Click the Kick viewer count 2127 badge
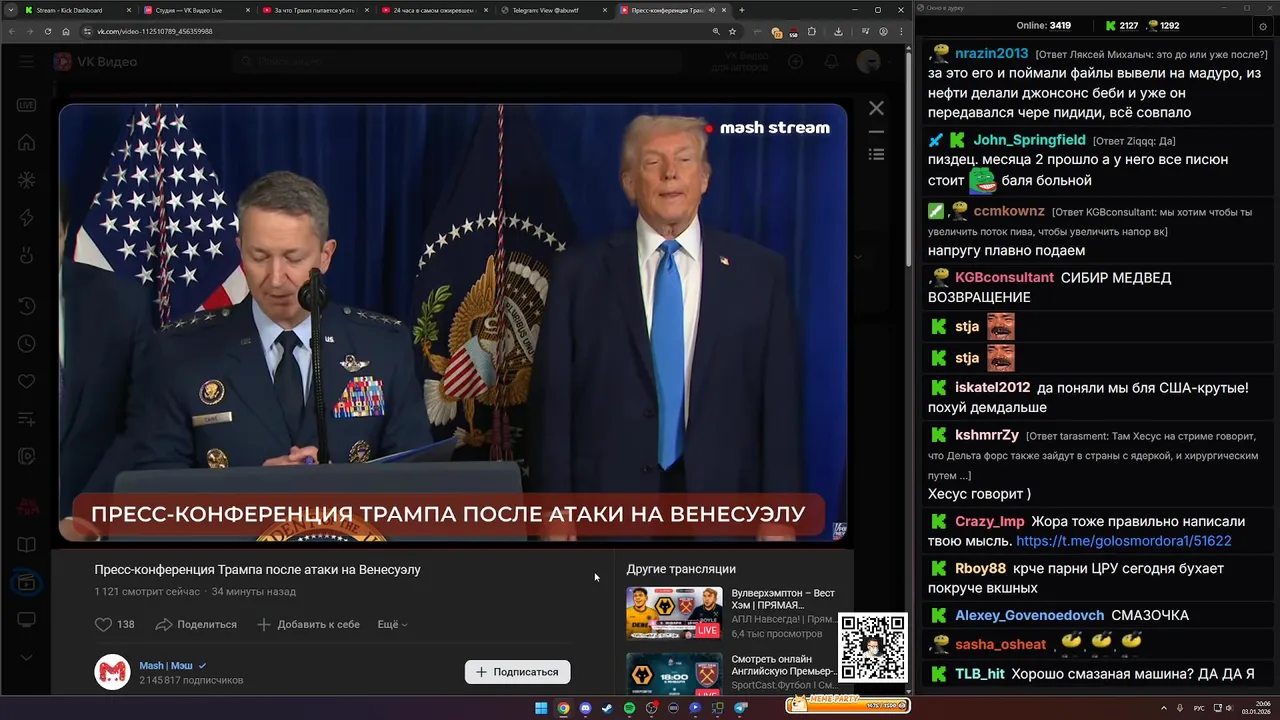Screen dimensions: 1280x720 tap(1122, 25)
